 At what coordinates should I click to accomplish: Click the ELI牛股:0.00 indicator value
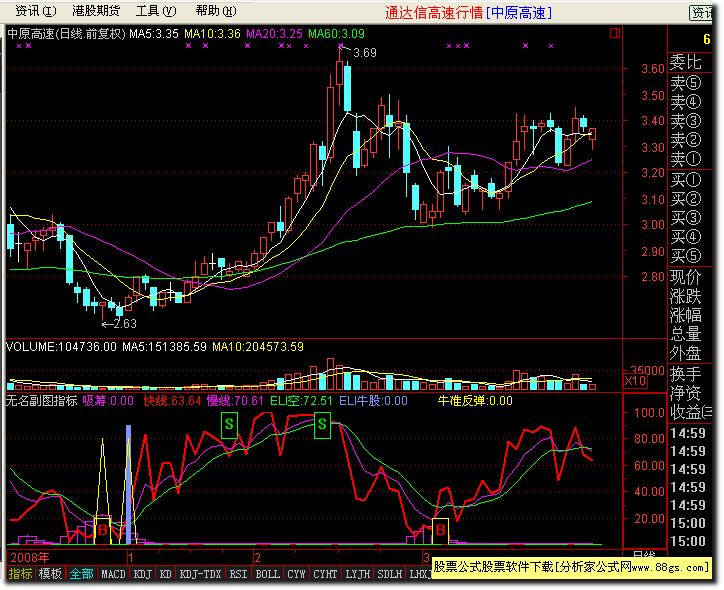click(373, 401)
